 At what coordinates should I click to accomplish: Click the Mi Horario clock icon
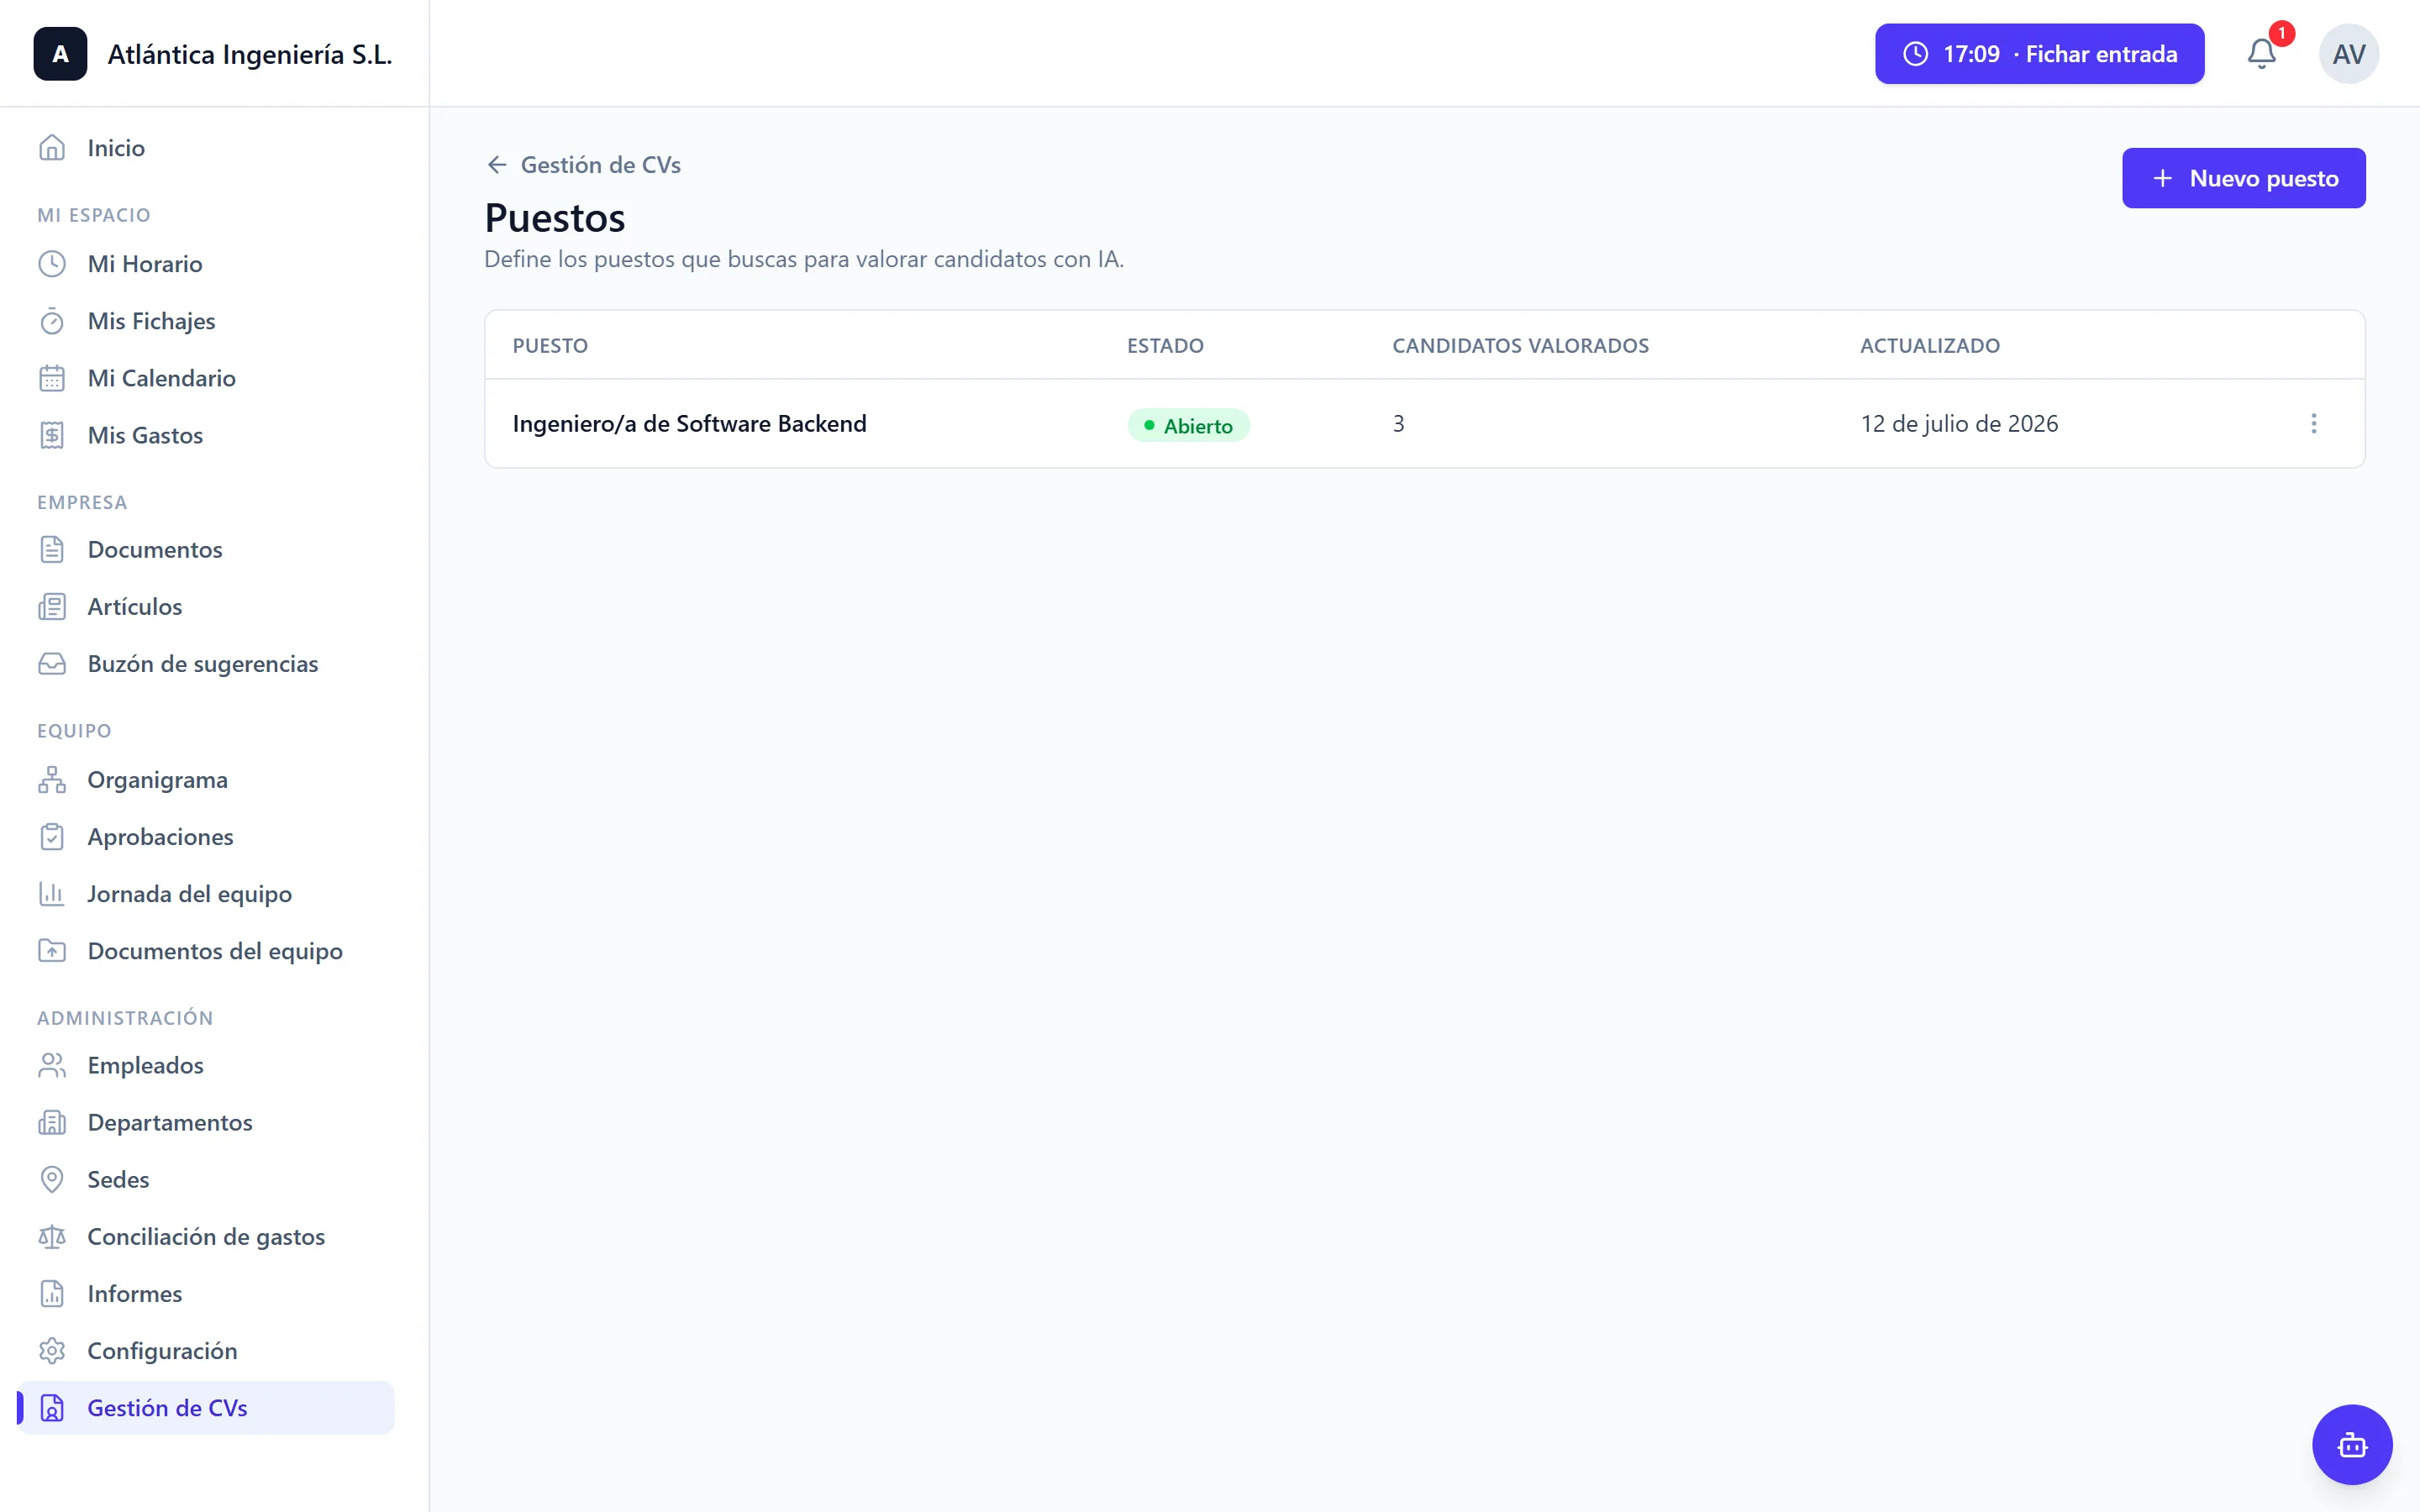[52, 264]
